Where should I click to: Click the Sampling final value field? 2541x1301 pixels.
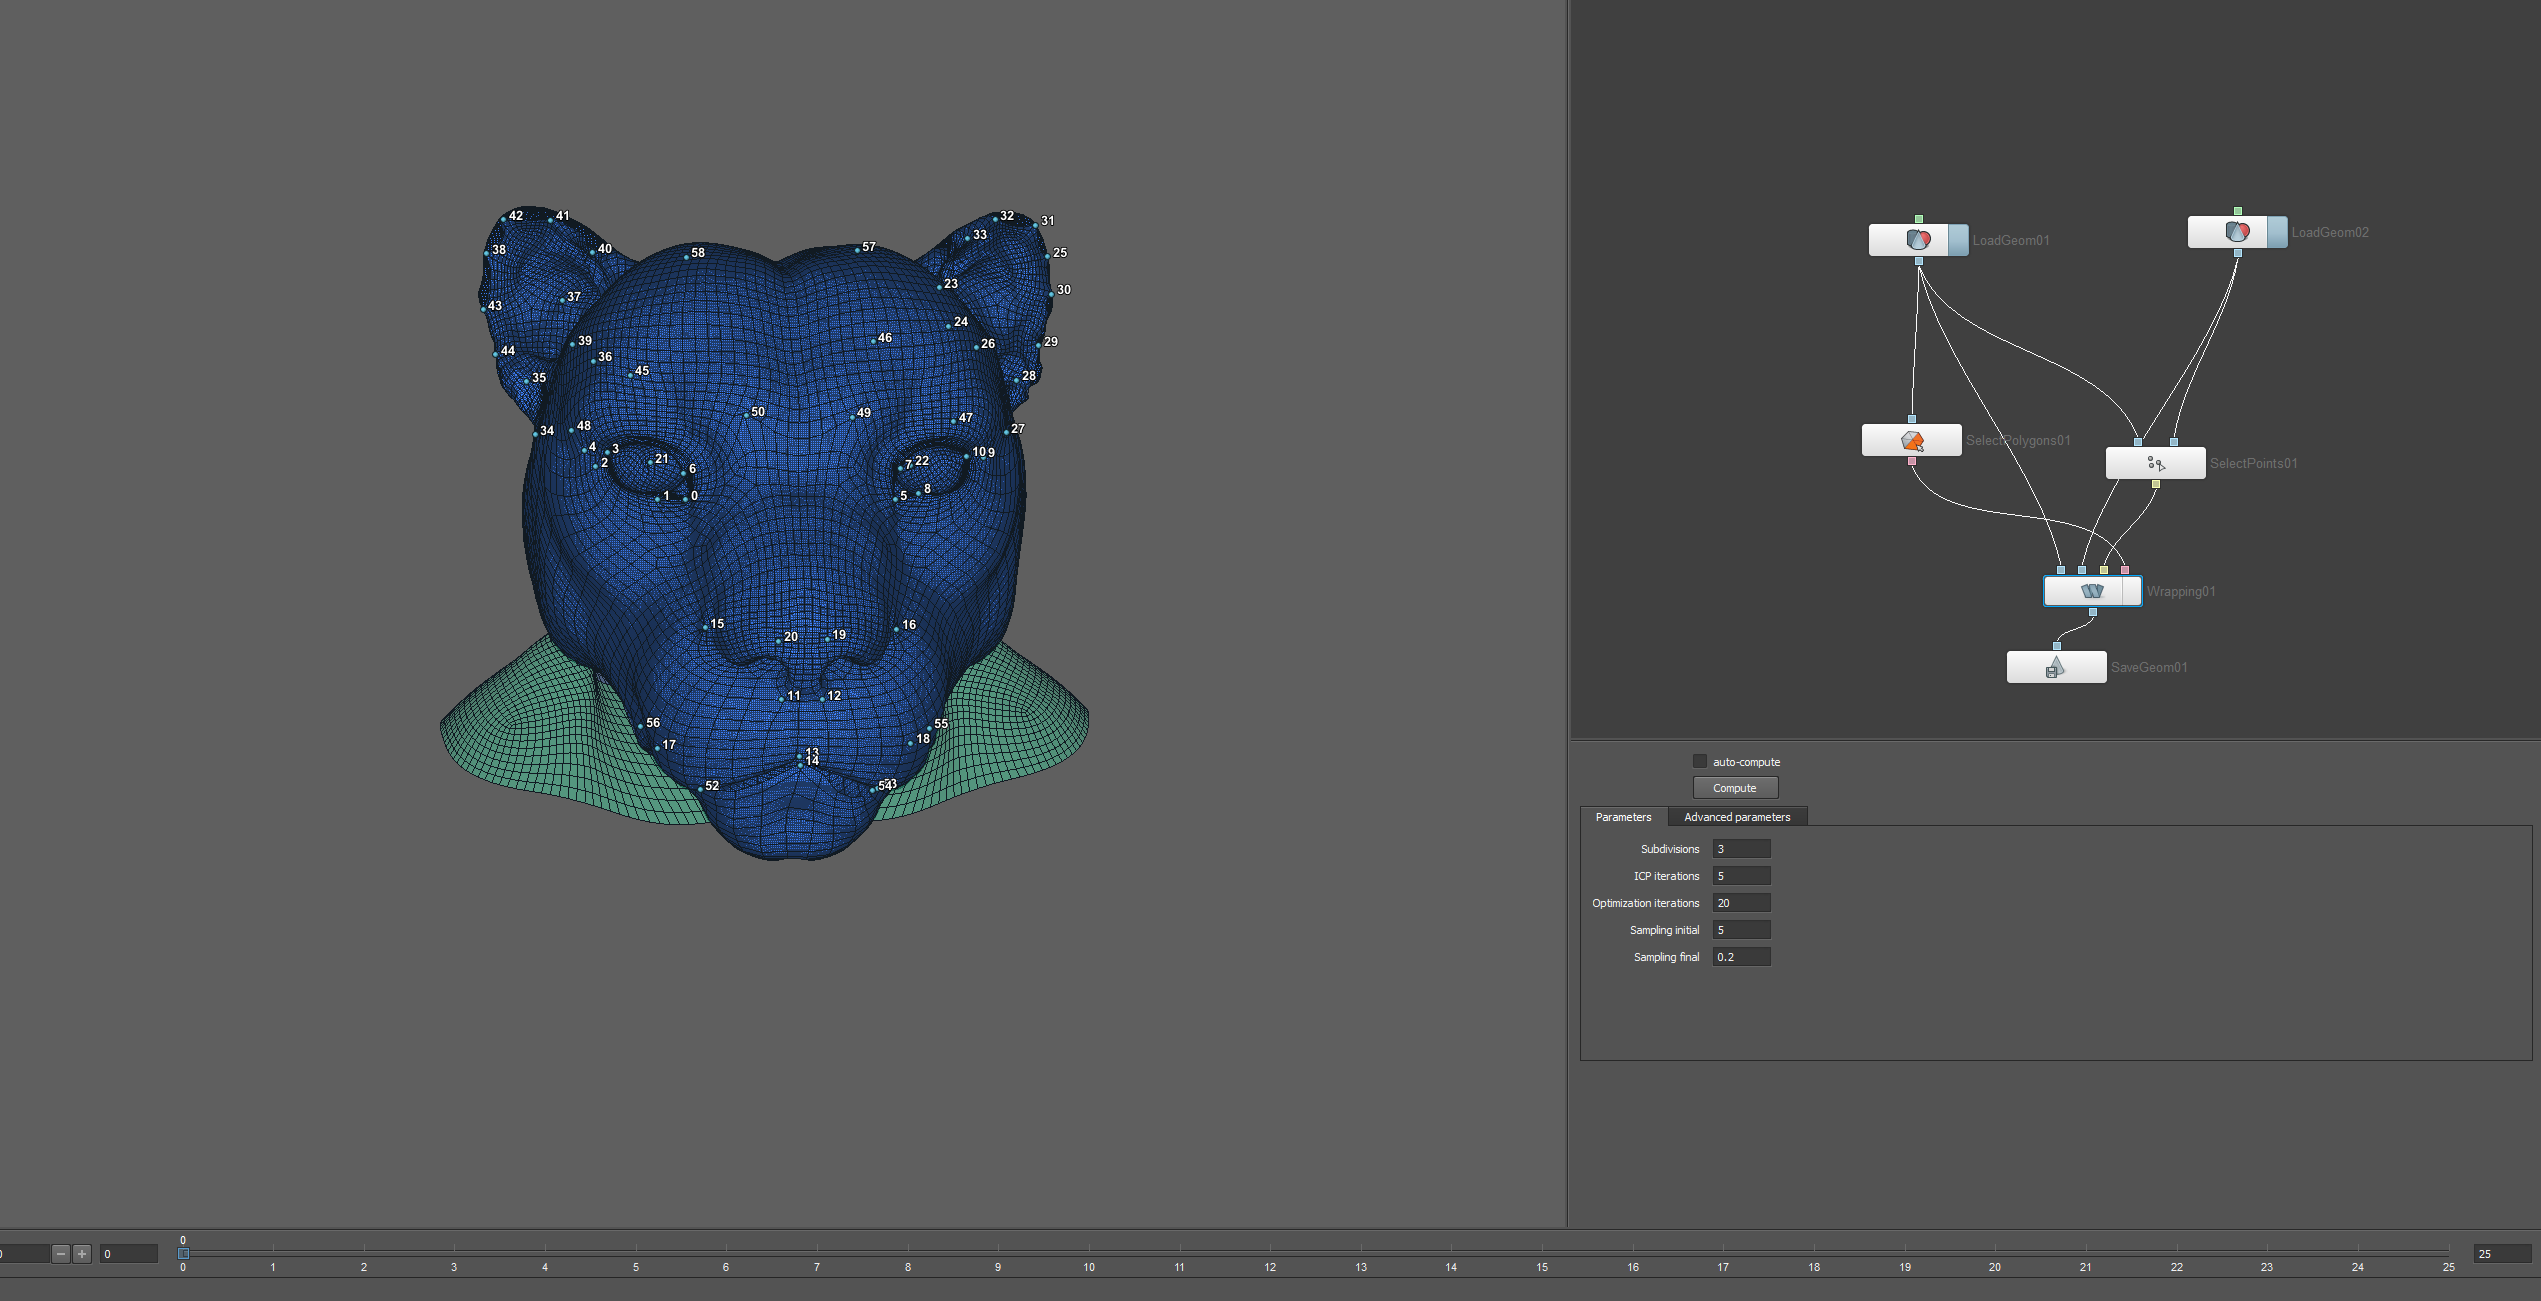point(1741,957)
